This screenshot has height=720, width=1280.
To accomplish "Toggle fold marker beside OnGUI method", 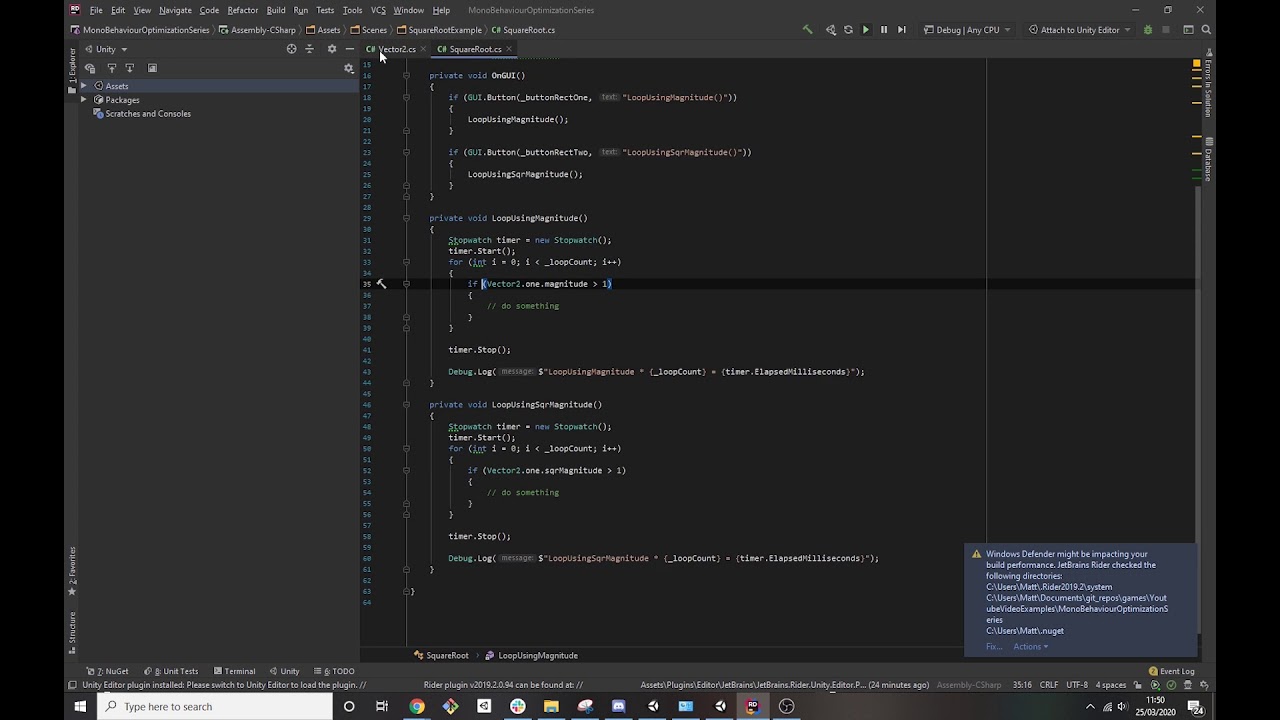I will [x=406, y=76].
